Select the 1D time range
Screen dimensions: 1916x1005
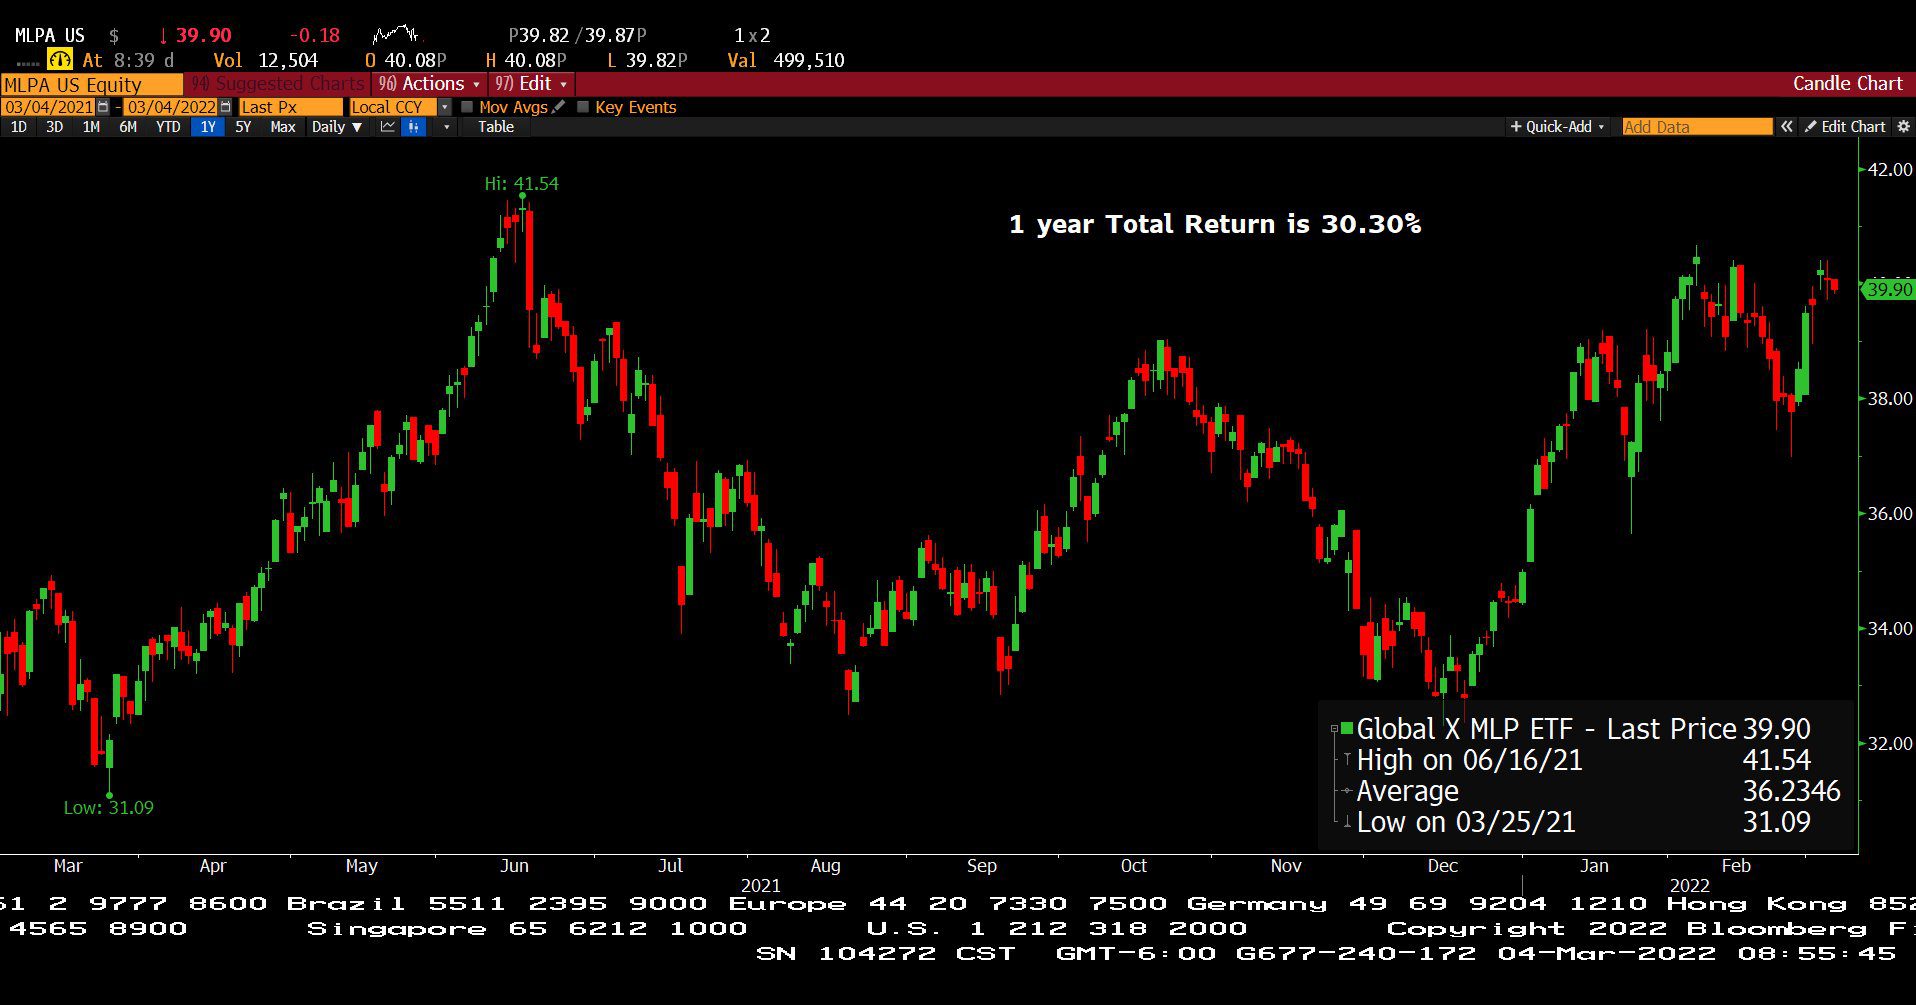coord(18,127)
